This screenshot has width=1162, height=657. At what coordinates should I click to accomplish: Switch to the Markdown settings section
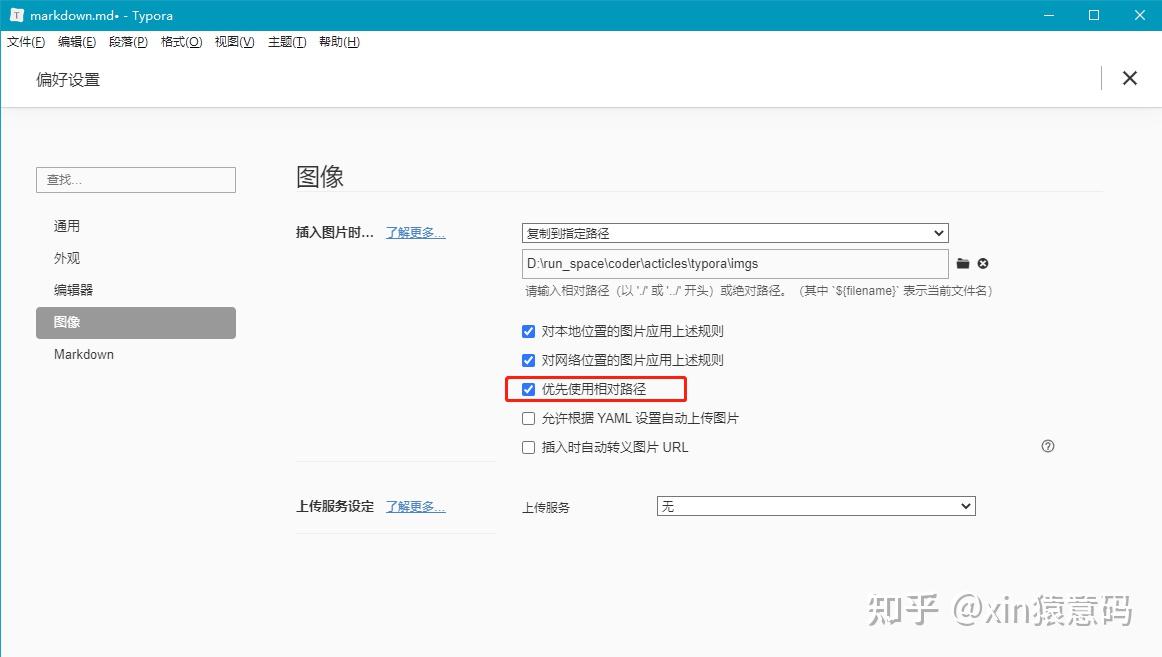point(83,354)
